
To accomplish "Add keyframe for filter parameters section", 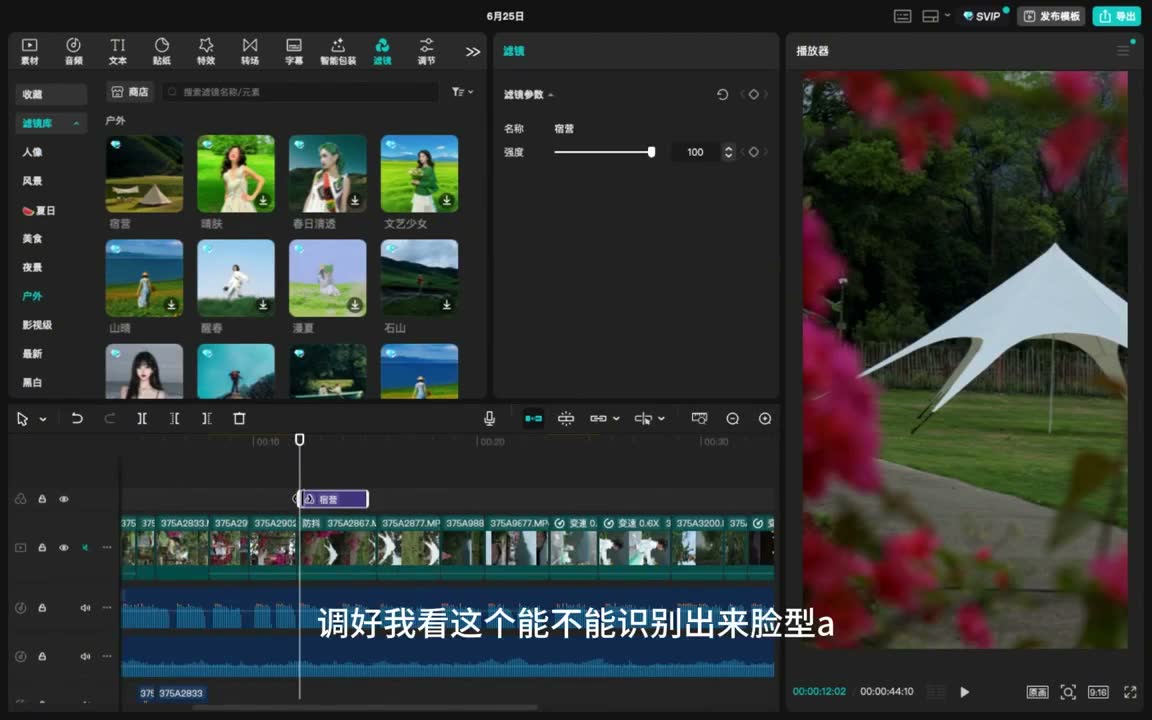I will 754,94.
